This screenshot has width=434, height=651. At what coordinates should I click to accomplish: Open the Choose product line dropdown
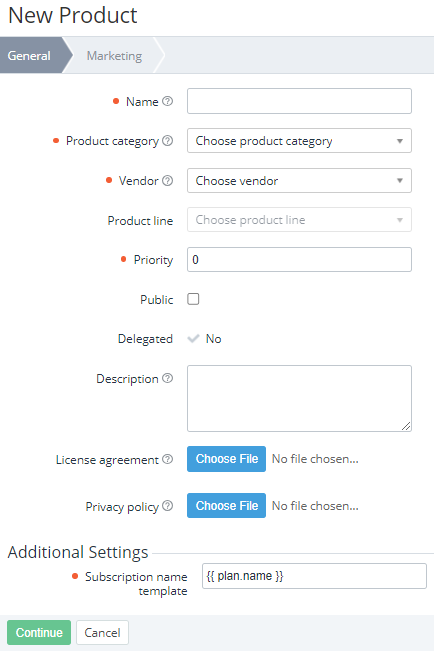coord(299,220)
